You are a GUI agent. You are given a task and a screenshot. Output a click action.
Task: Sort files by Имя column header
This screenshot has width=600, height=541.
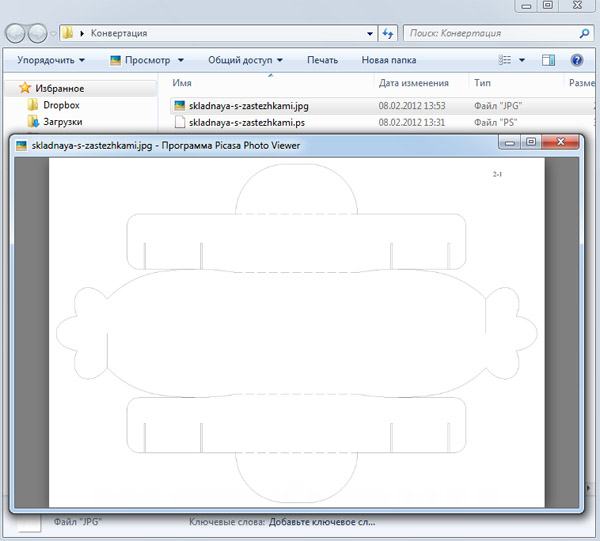click(181, 83)
